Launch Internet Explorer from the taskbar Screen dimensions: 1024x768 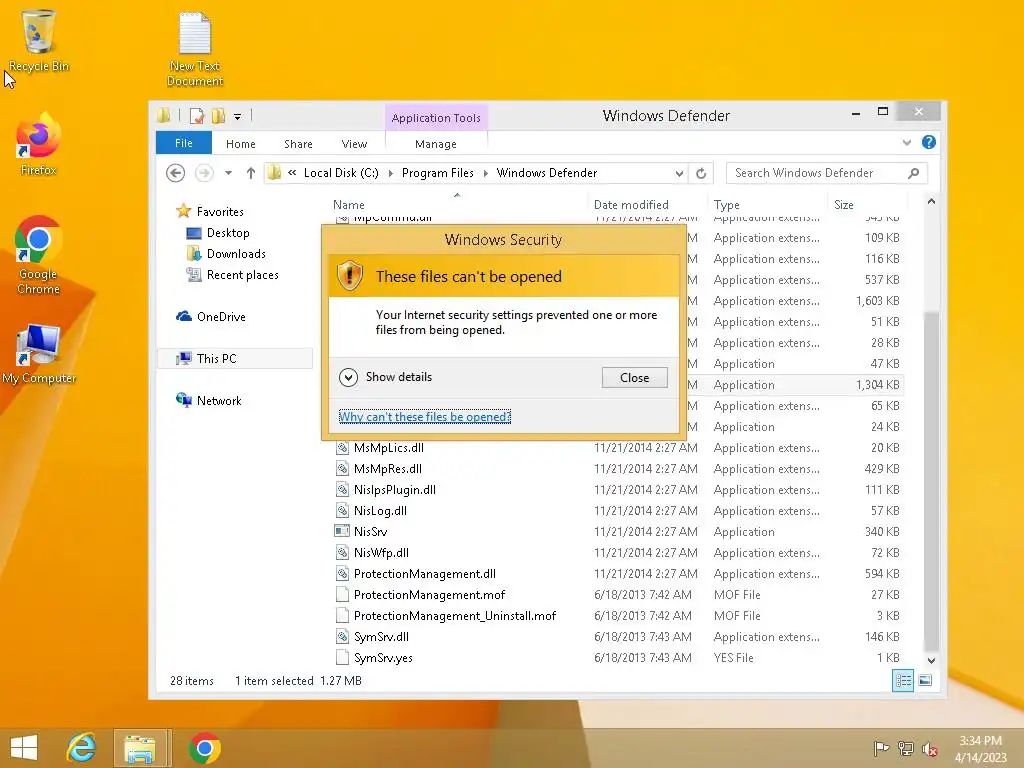click(82, 748)
